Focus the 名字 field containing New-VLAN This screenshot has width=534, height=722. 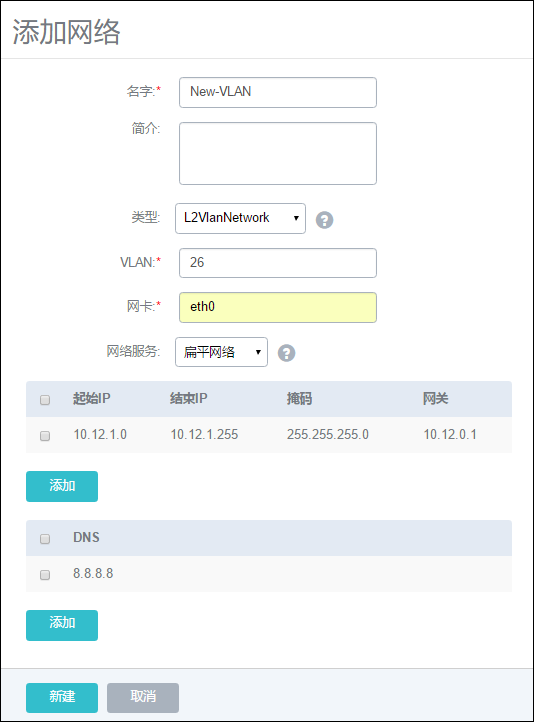pos(278,93)
